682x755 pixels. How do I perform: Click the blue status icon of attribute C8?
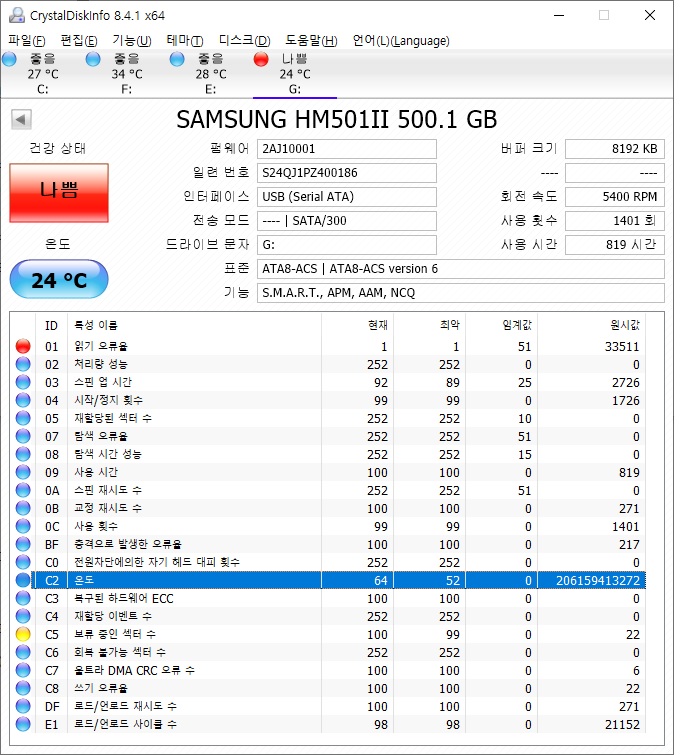click(x=23, y=688)
